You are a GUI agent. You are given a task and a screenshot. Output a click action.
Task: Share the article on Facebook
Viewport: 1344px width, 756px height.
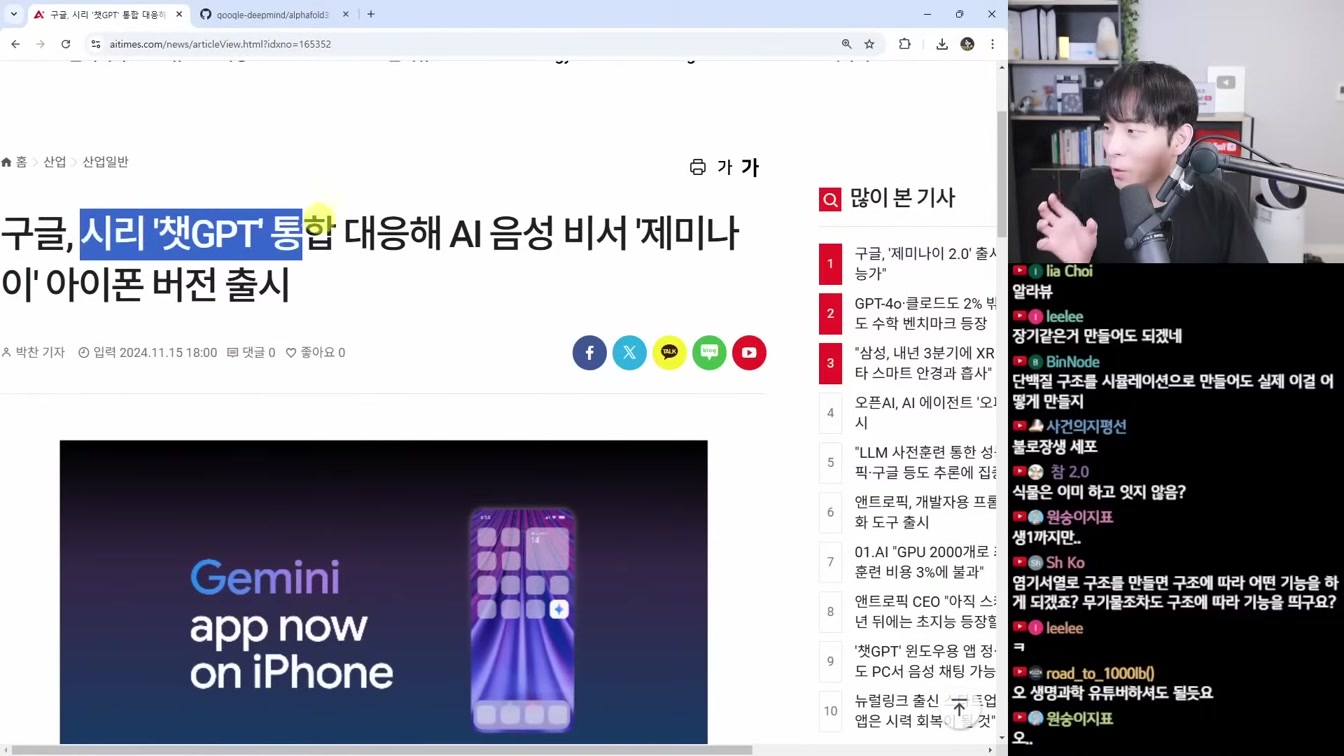[x=590, y=353]
